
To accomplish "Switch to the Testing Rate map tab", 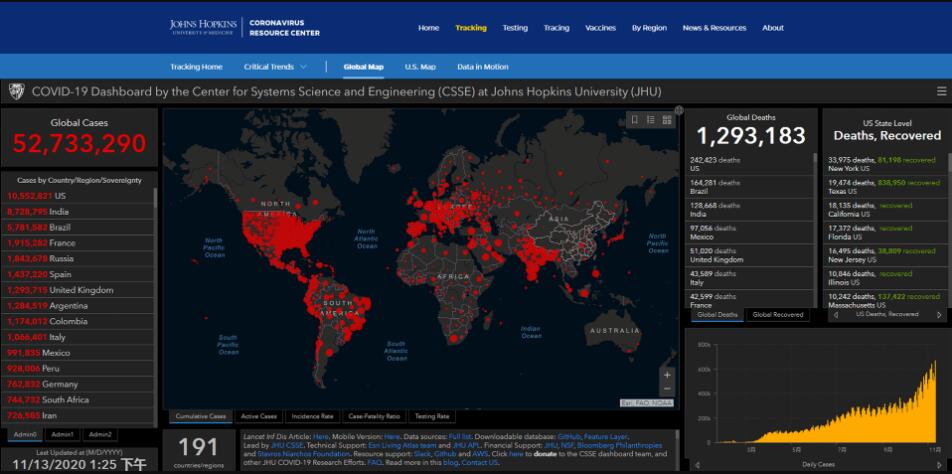I will [432, 416].
